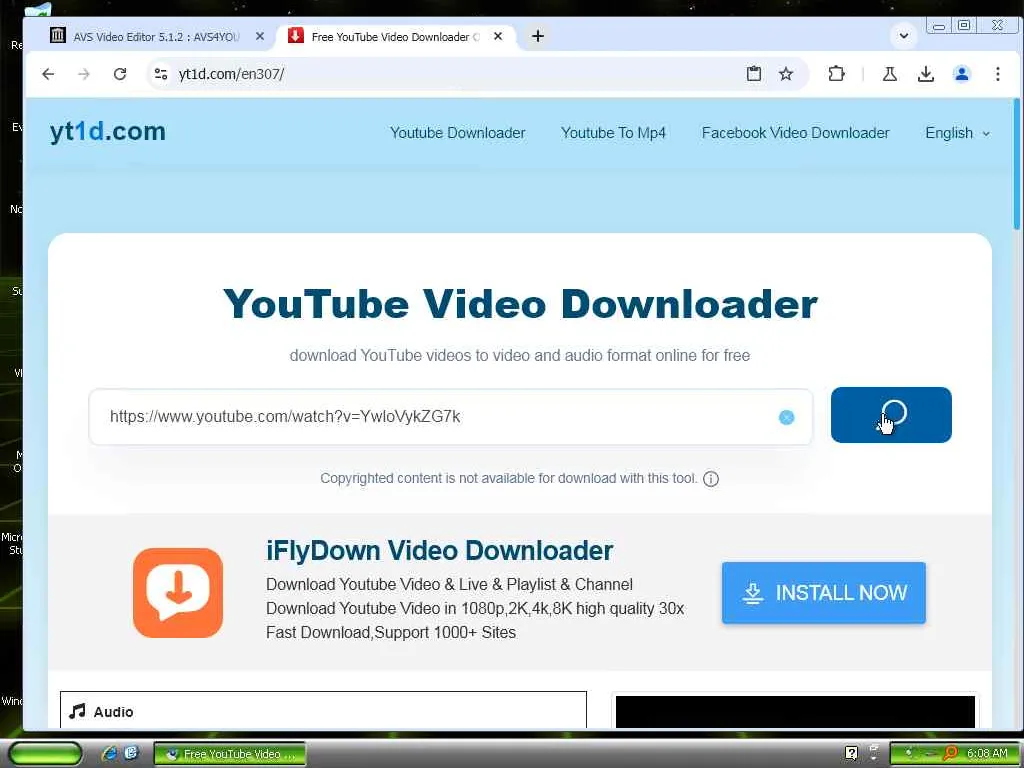Click the page vertical scrollbar thumb
Viewport: 1024px width, 768px height.
coord(1017,165)
